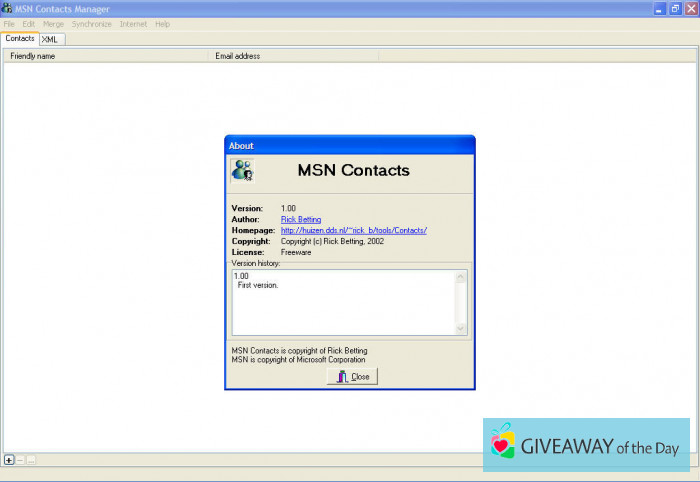Sort by Friendly name column header
This screenshot has width=700, height=482.
coord(105,56)
